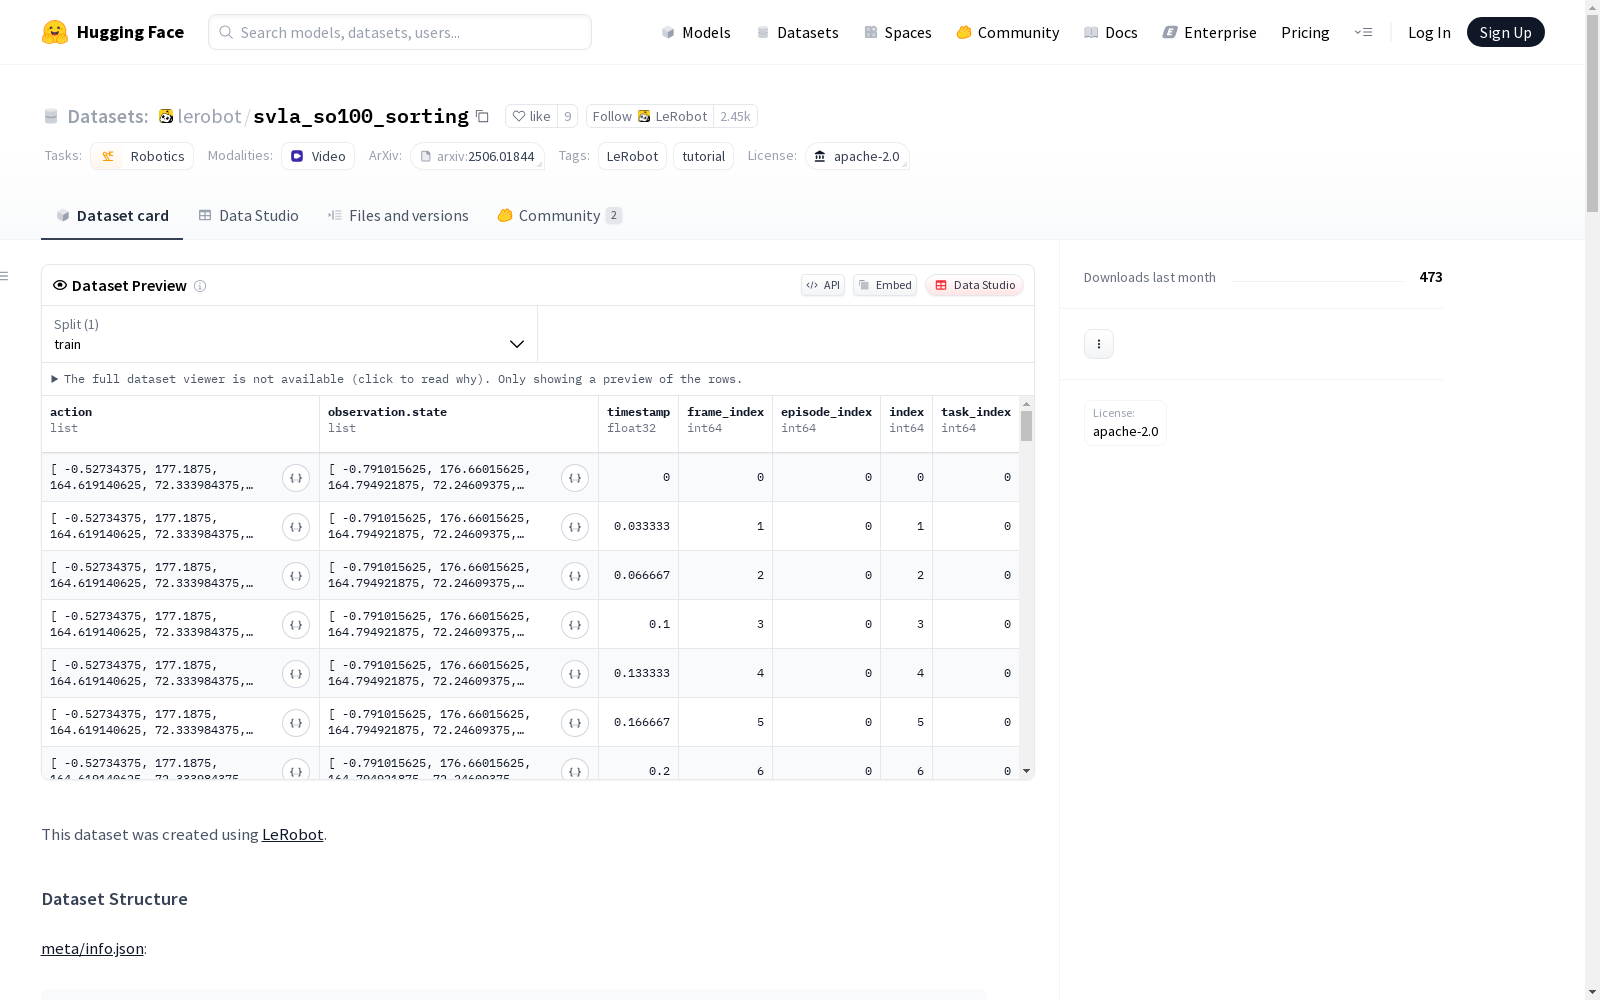1600x1000 pixels.
Task: Open the meta/info.json link
Action: click(x=92, y=948)
